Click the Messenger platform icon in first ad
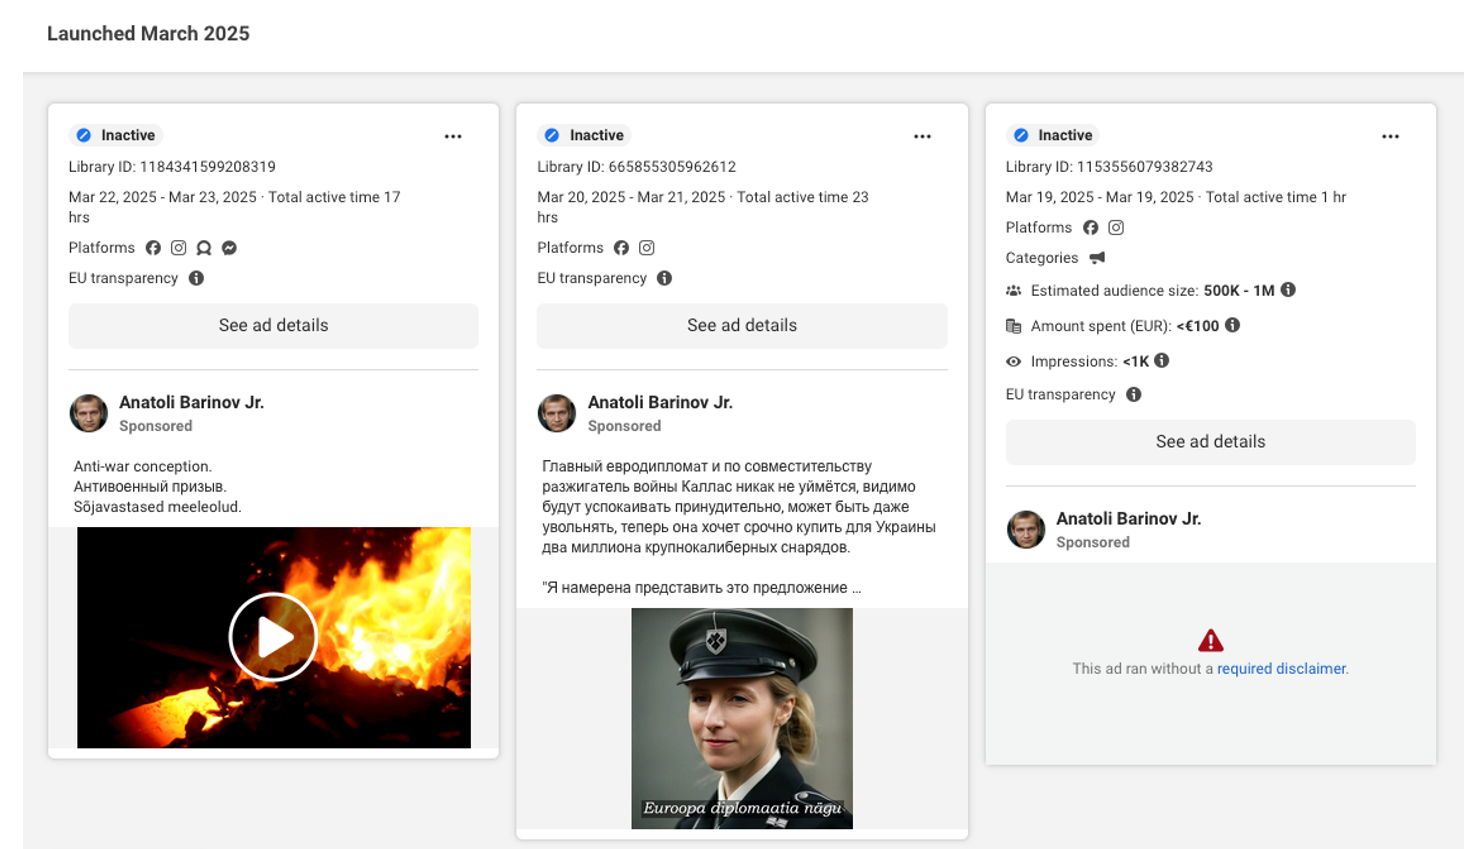Screen dimensions: 1471x849 coord(229,248)
